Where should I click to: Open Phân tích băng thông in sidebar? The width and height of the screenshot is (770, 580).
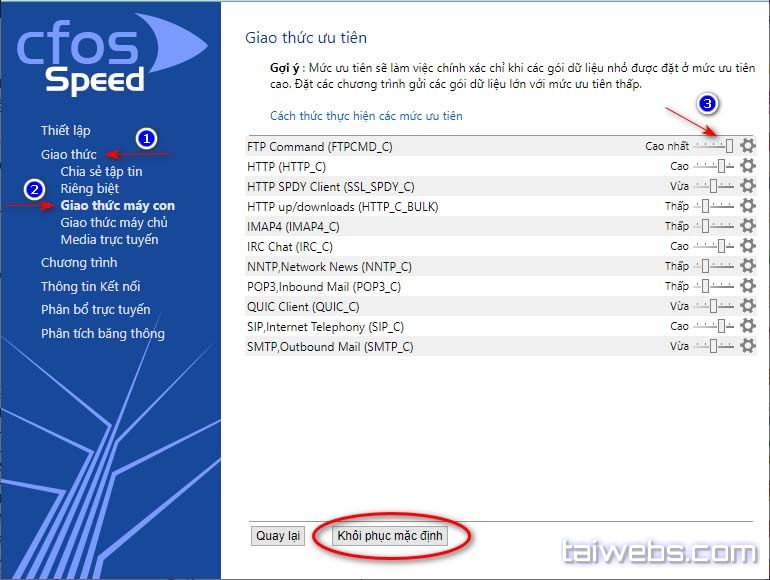point(102,333)
